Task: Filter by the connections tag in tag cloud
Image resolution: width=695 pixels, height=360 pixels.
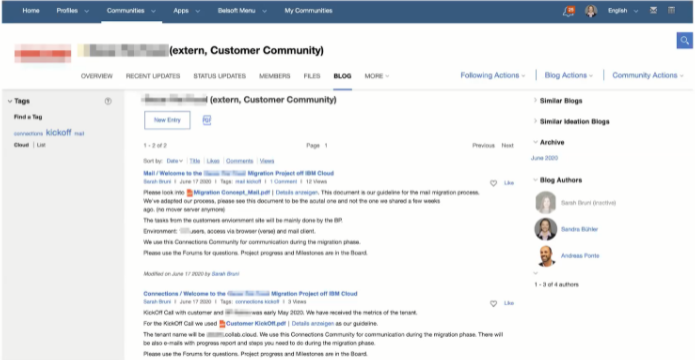Action: 28,133
